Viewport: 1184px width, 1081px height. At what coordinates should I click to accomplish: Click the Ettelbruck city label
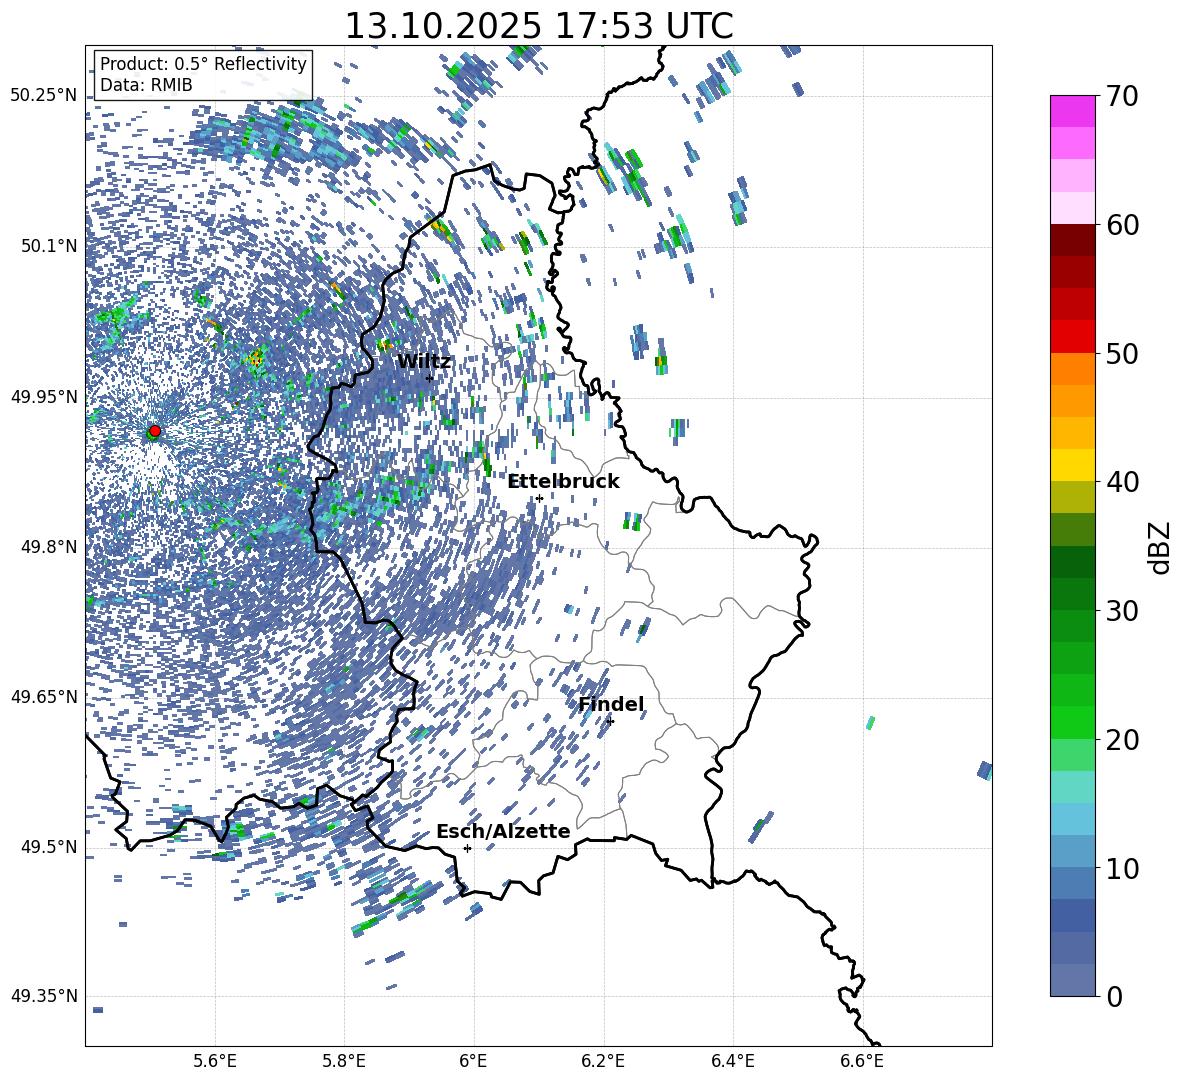tap(563, 482)
